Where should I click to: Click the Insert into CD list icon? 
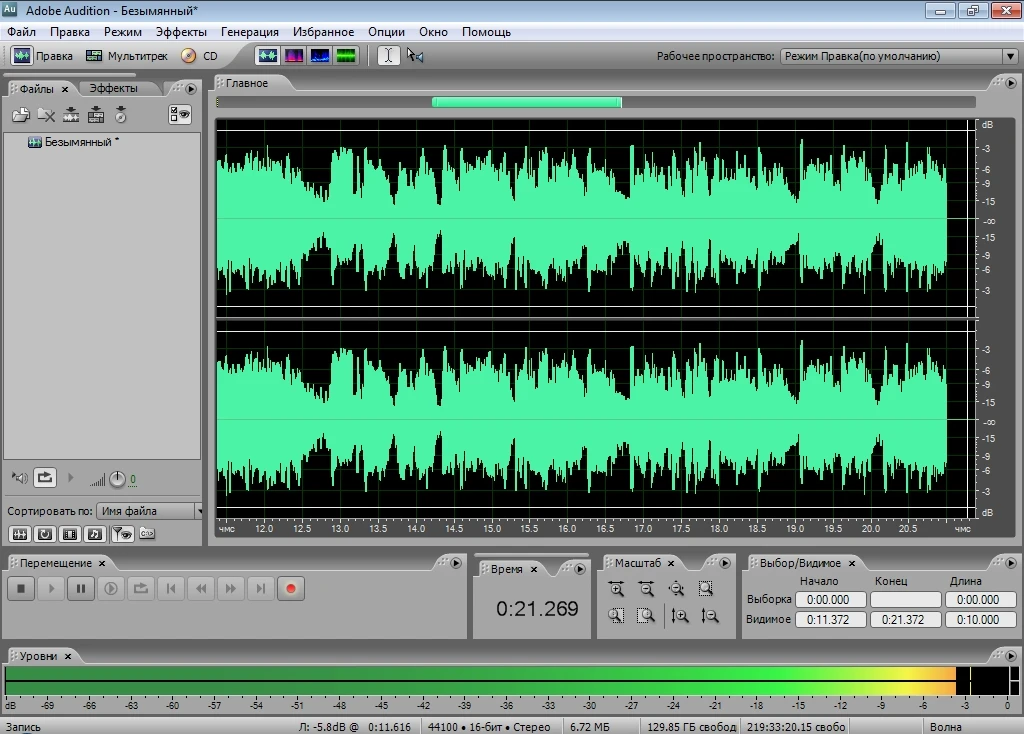(121, 116)
